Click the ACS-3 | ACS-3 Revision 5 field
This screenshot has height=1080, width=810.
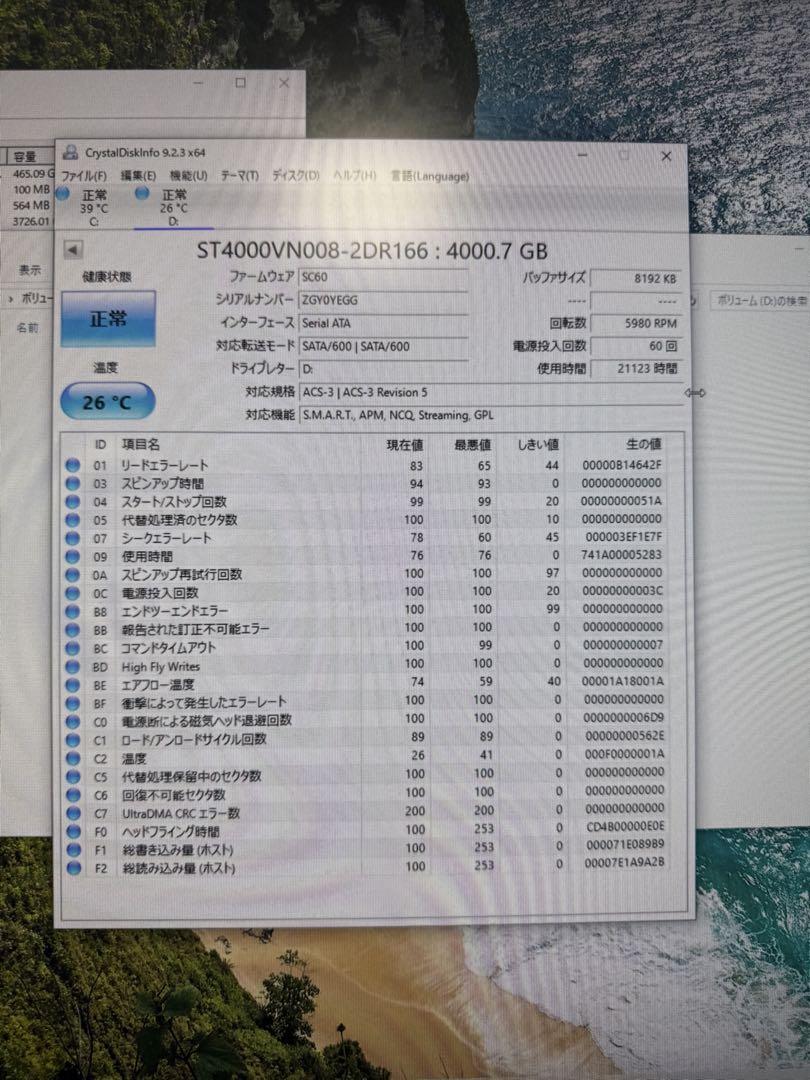pos(491,393)
